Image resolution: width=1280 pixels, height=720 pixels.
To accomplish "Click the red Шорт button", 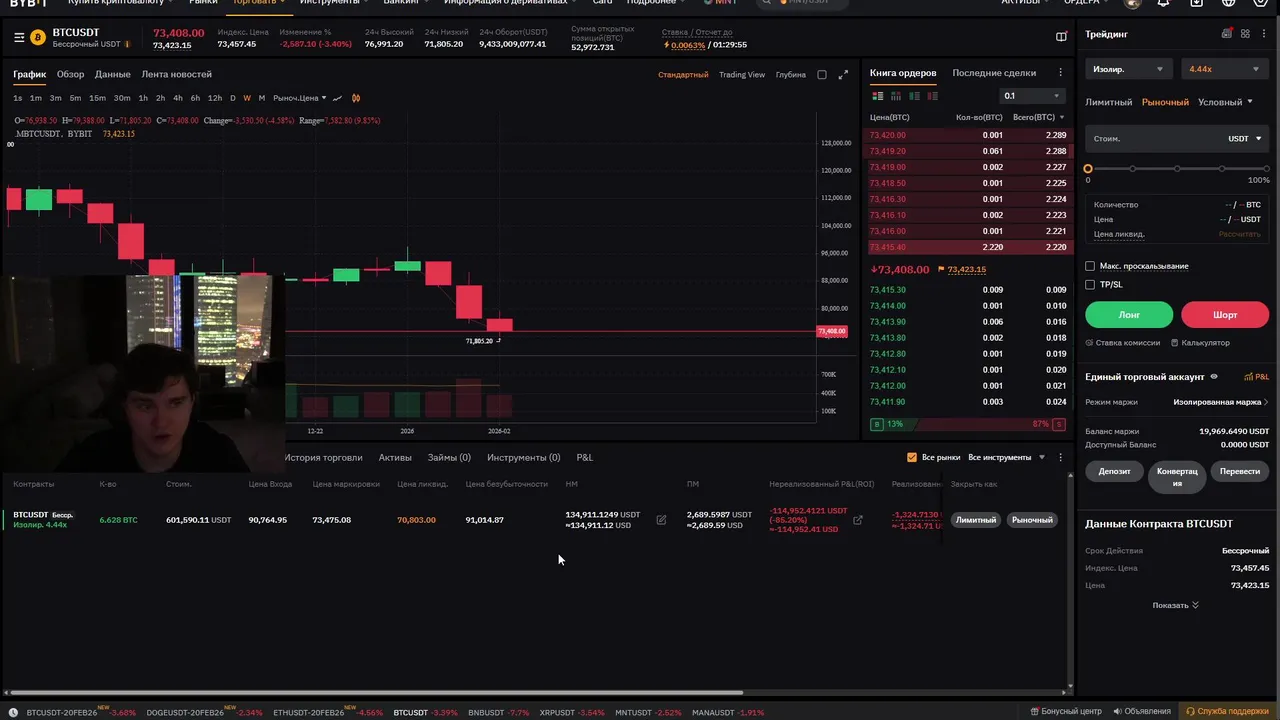I will click(1225, 314).
